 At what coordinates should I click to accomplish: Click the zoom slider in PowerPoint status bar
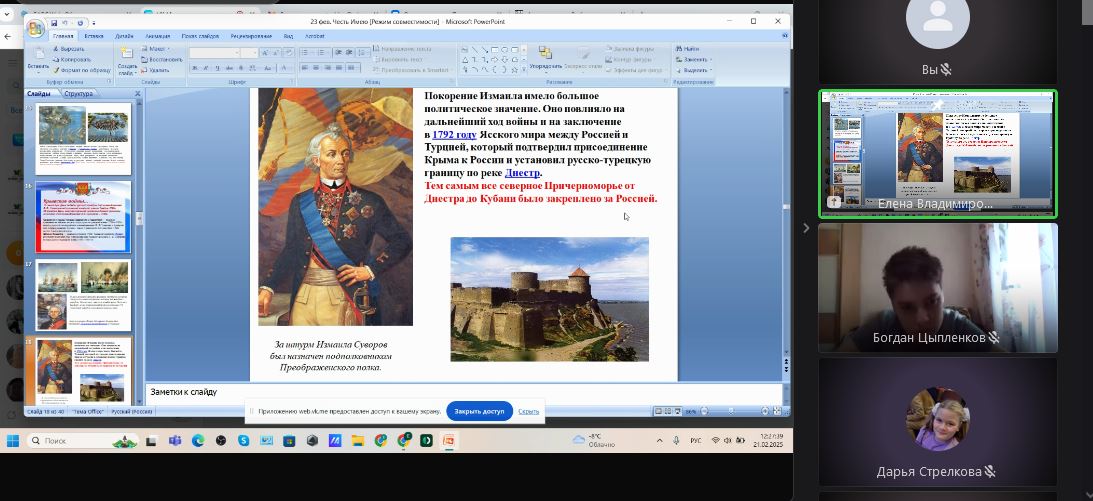click(x=730, y=412)
